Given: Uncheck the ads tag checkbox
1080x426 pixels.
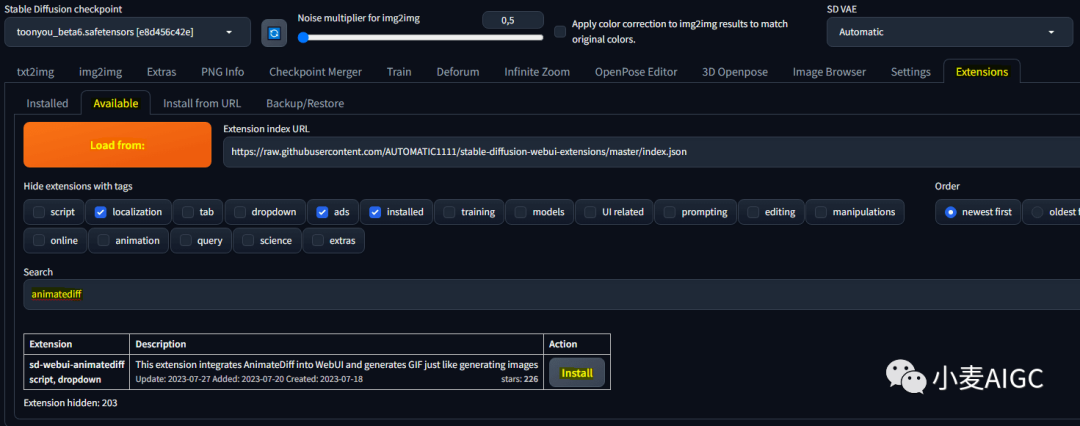Looking at the screenshot, I should pyautogui.click(x=322, y=212).
